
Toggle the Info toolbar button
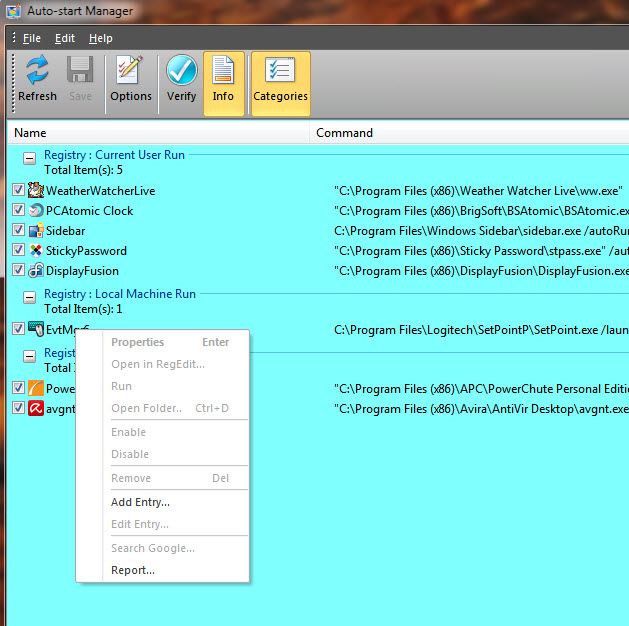pyautogui.click(x=223, y=83)
